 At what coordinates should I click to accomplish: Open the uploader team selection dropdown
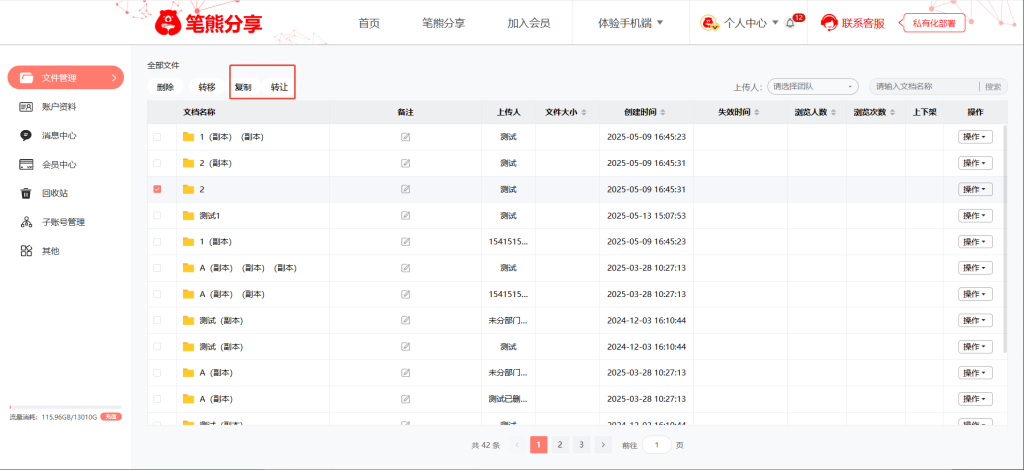(x=813, y=87)
